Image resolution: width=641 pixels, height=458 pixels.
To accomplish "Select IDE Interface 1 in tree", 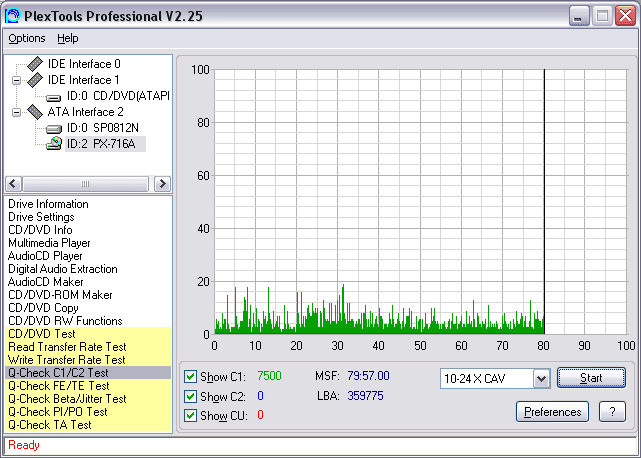I will click(83, 80).
